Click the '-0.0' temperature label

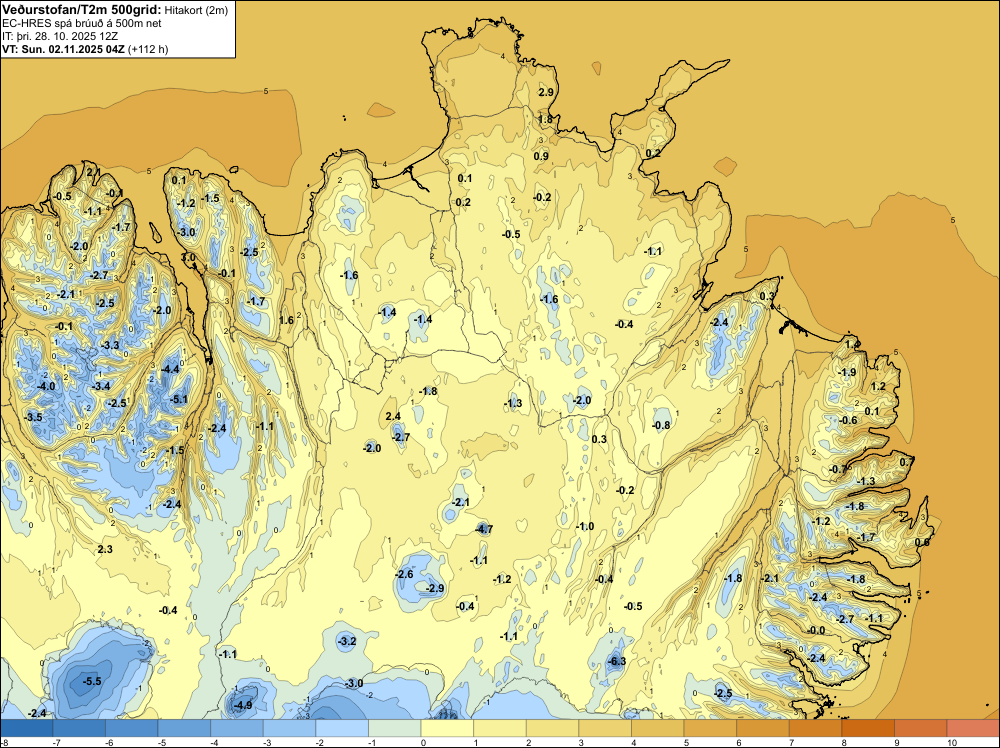pyautogui.click(x=816, y=630)
